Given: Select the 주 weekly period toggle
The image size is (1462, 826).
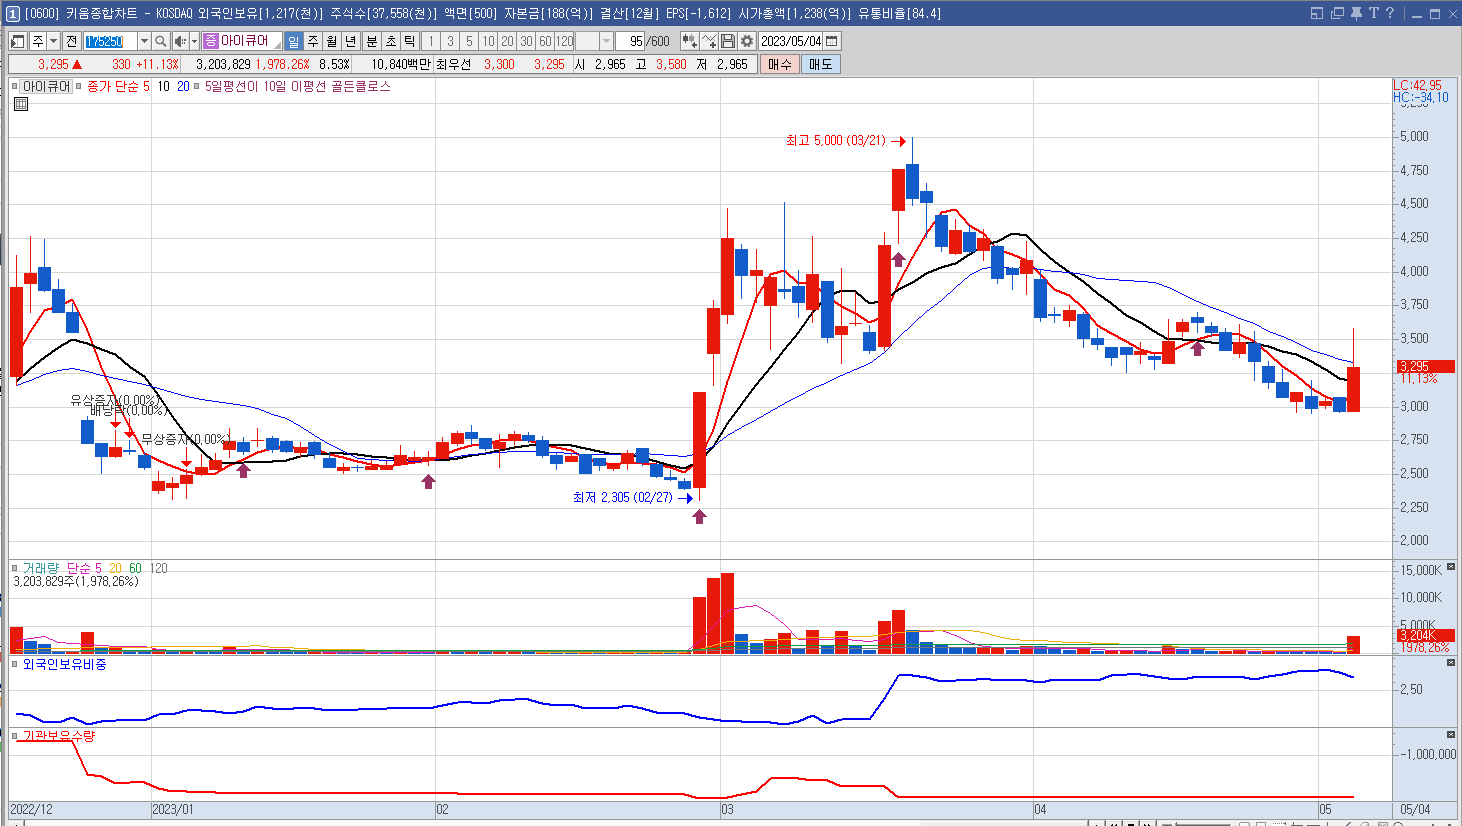Looking at the screenshot, I should [x=313, y=41].
